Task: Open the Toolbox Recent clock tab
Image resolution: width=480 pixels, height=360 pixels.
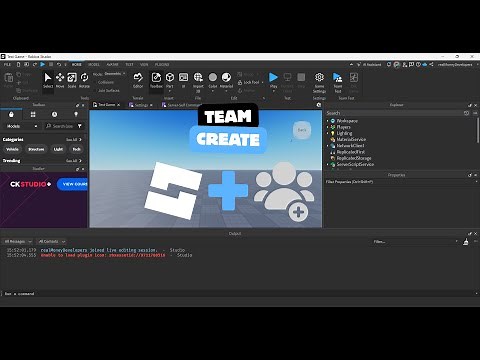Action: 54,114
